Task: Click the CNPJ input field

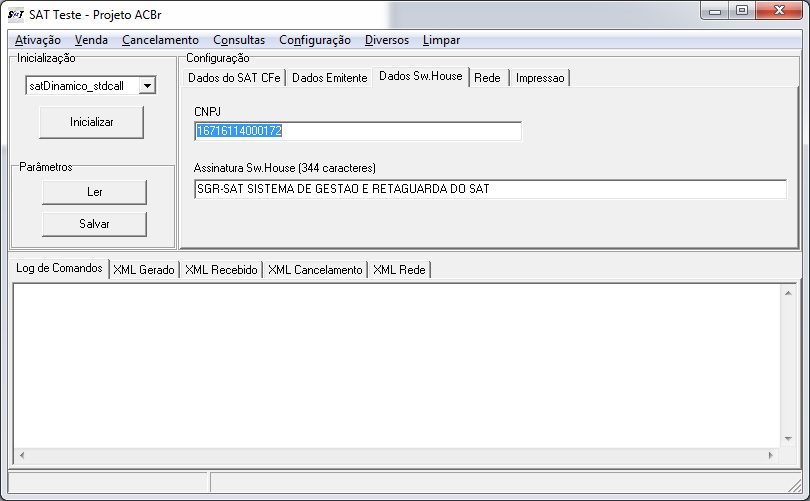Action: click(358, 131)
